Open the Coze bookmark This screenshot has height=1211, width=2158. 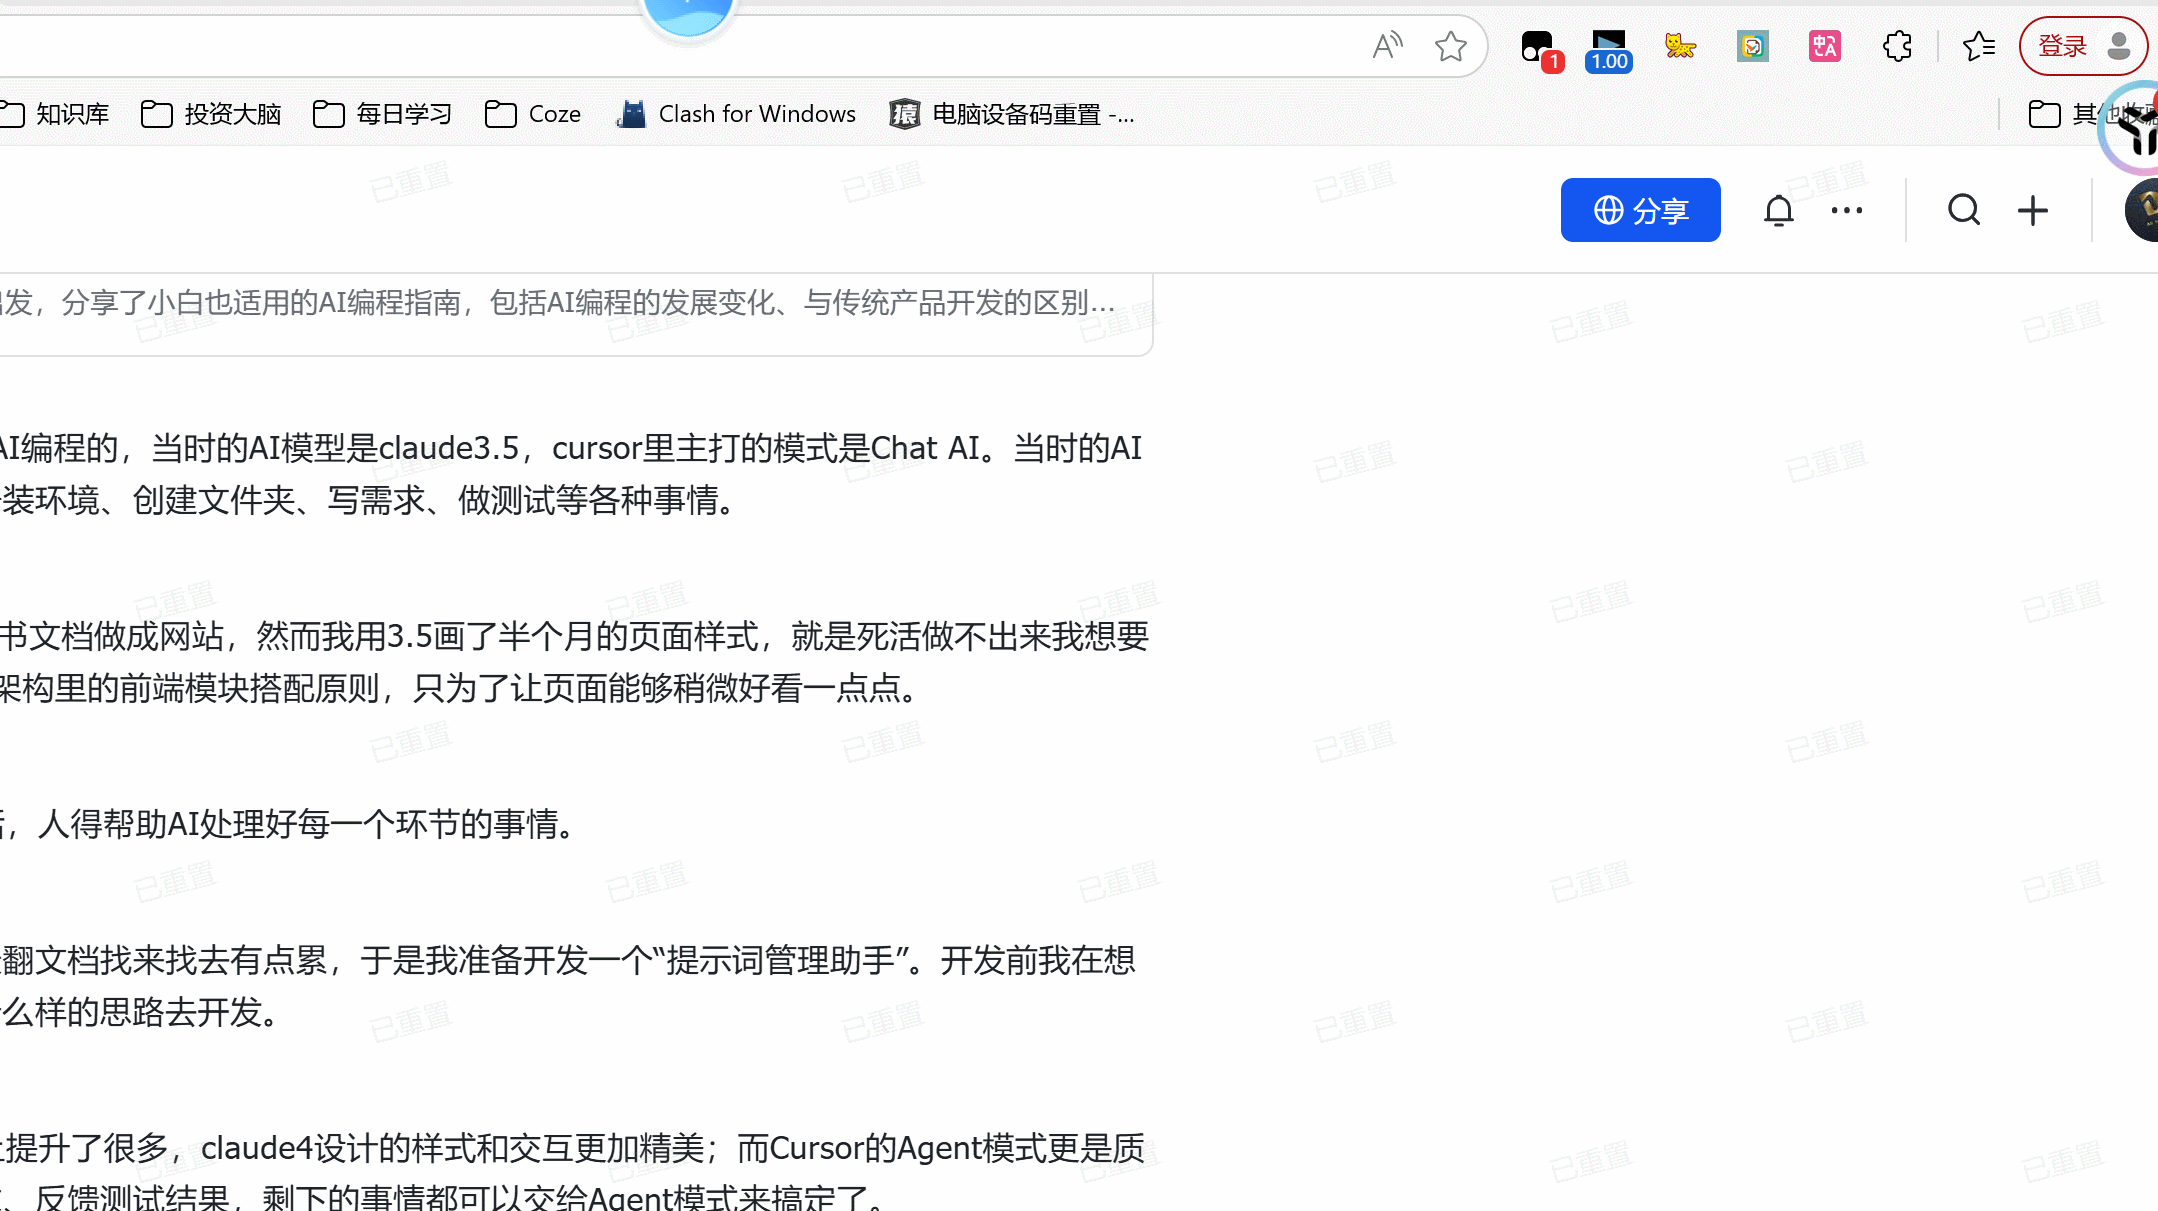[x=532, y=114]
